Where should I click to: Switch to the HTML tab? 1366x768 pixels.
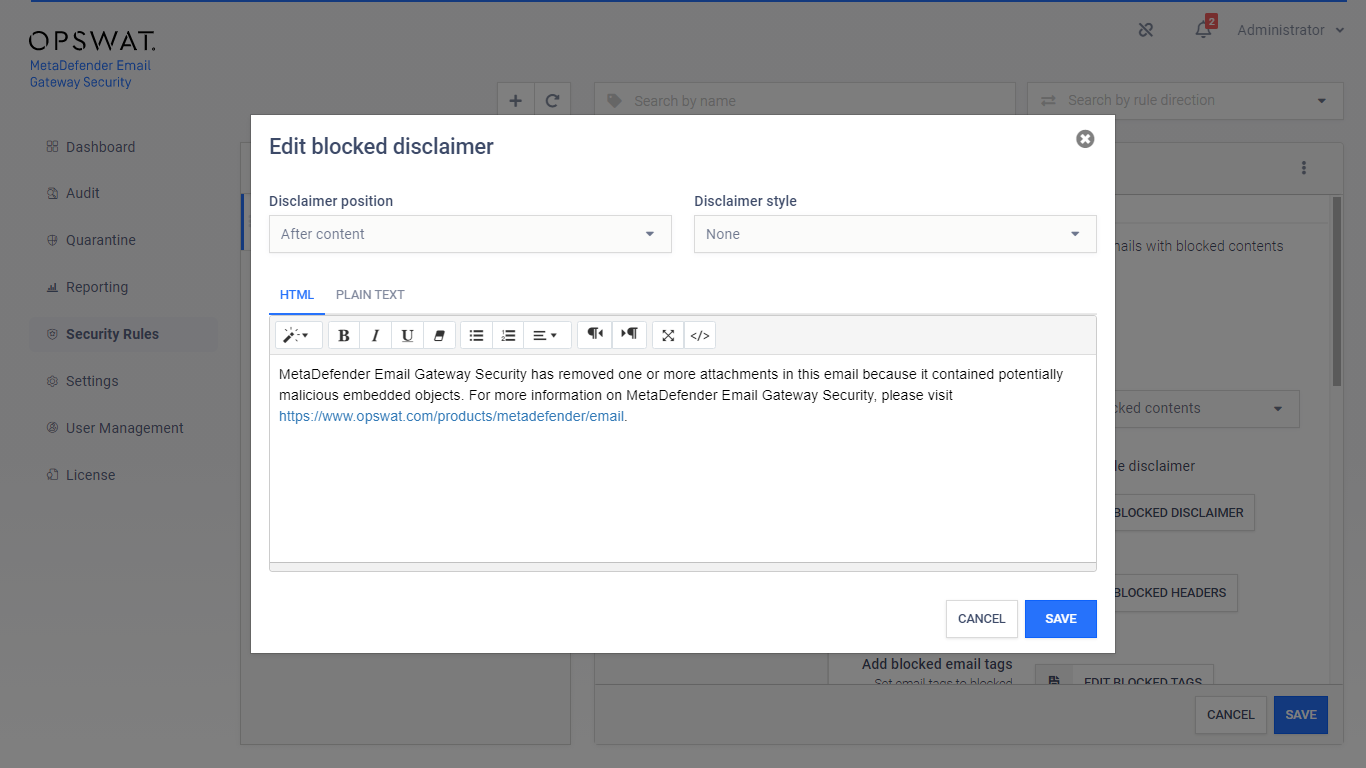pyautogui.click(x=297, y=295)
